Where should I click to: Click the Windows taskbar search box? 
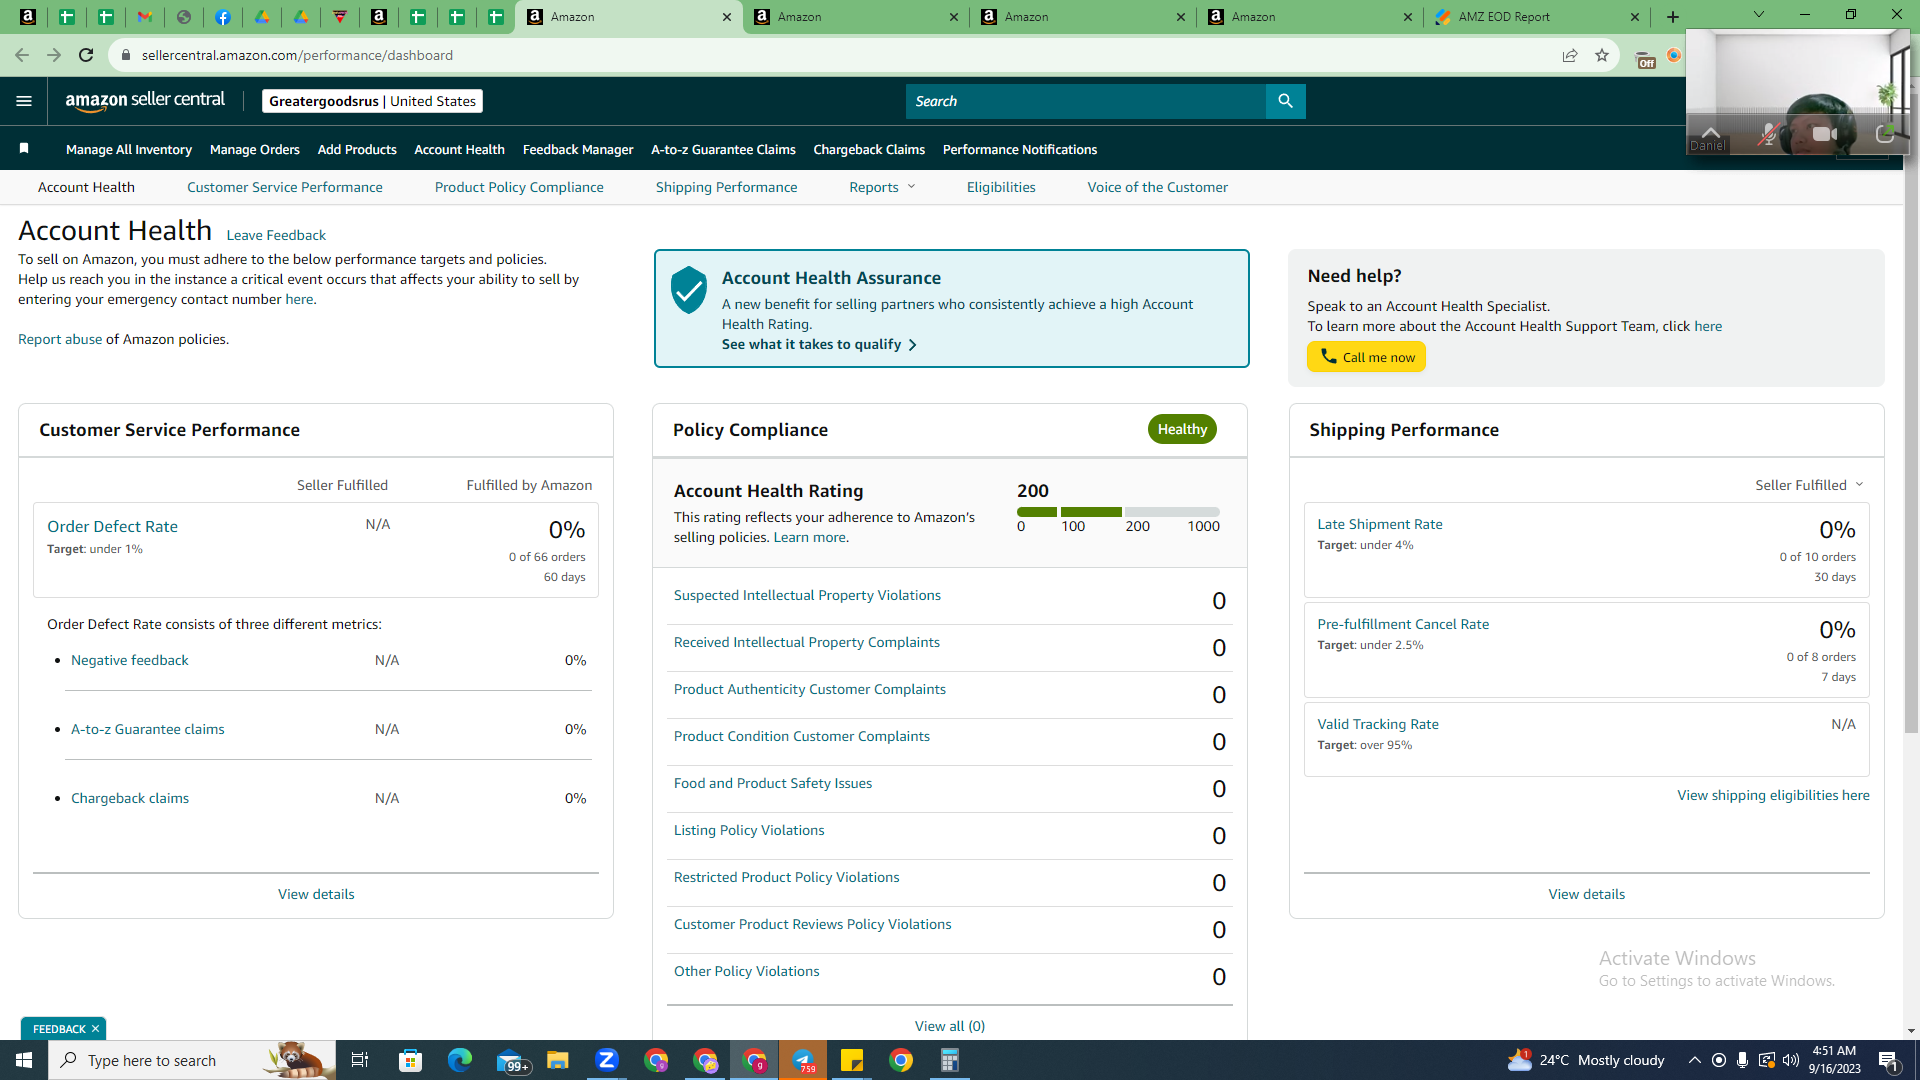192,1060
